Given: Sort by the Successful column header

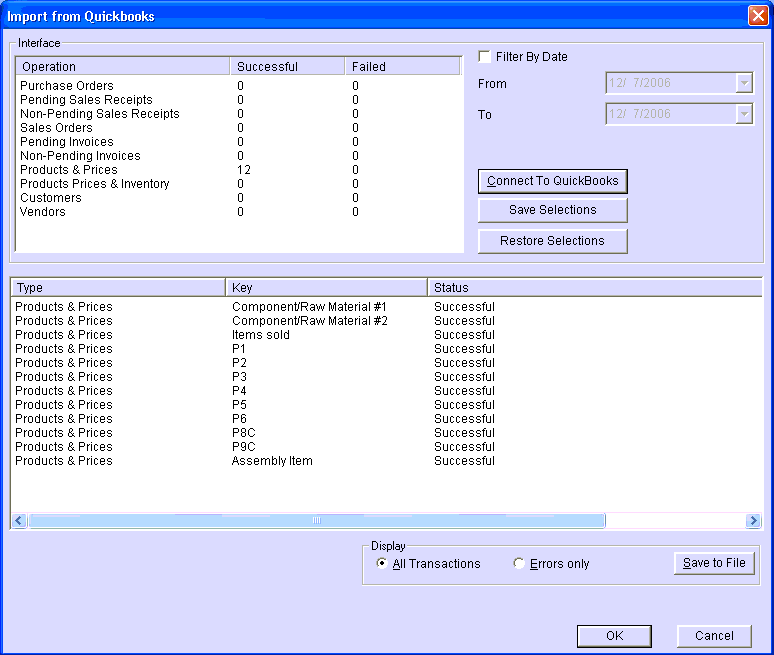Looking at the screenshot, I should 287,67.
